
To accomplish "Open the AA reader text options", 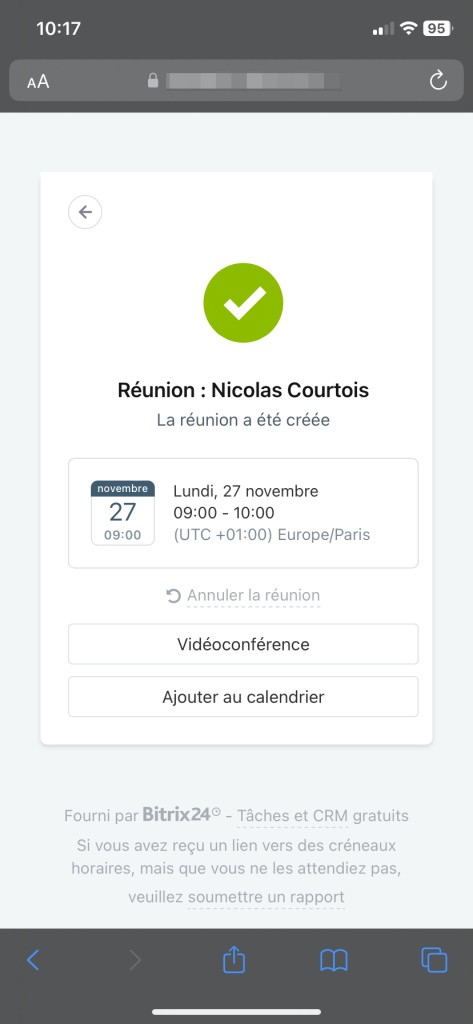I will pyautogui.click(x=38, y=82).
